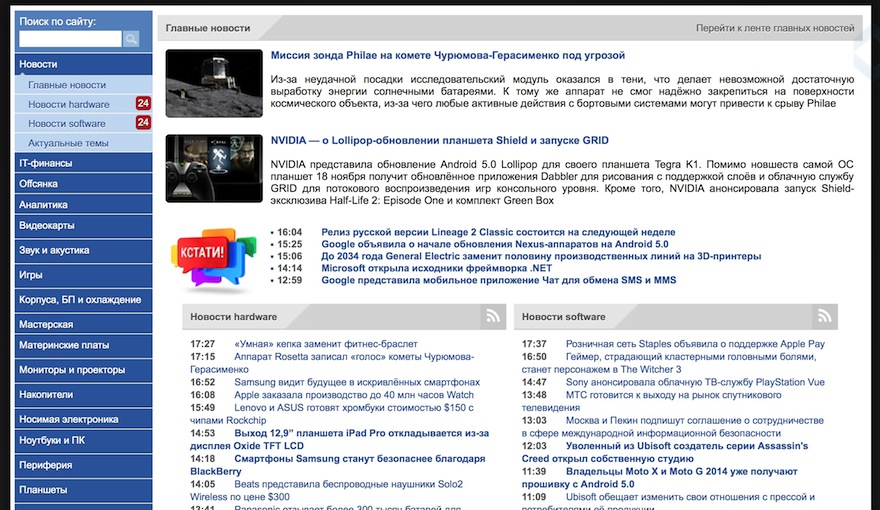
Task: Open the NVIDIA Shield article thumbnail
Action: pyautogui.click(x=213, y=169)
